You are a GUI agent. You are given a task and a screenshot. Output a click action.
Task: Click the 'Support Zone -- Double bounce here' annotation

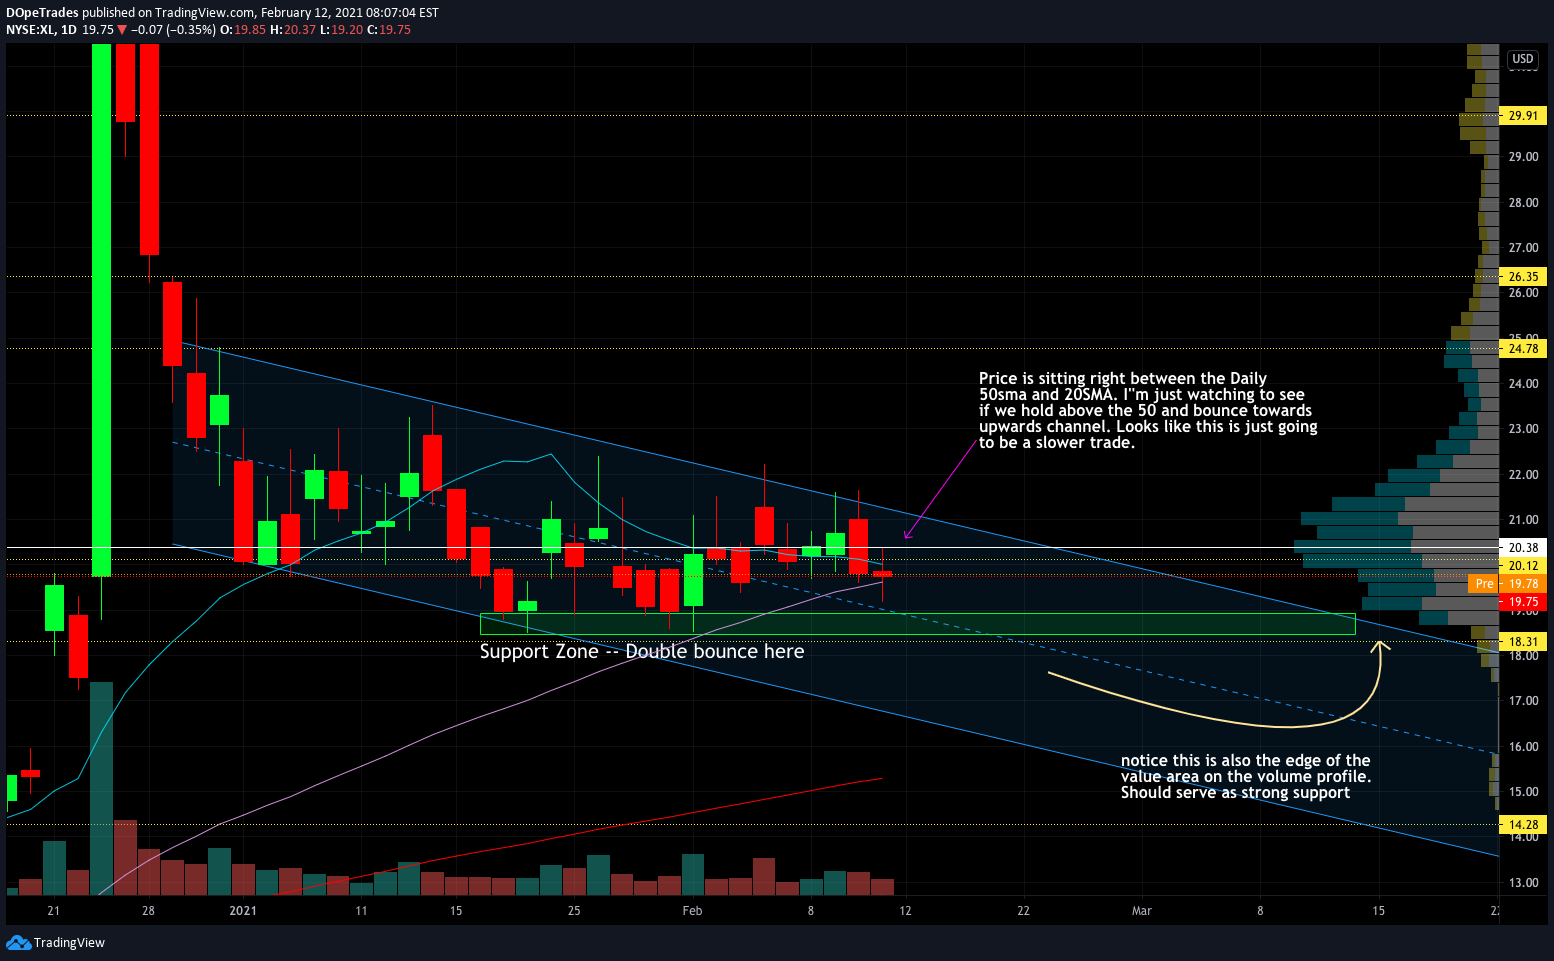tap(642, 652)
